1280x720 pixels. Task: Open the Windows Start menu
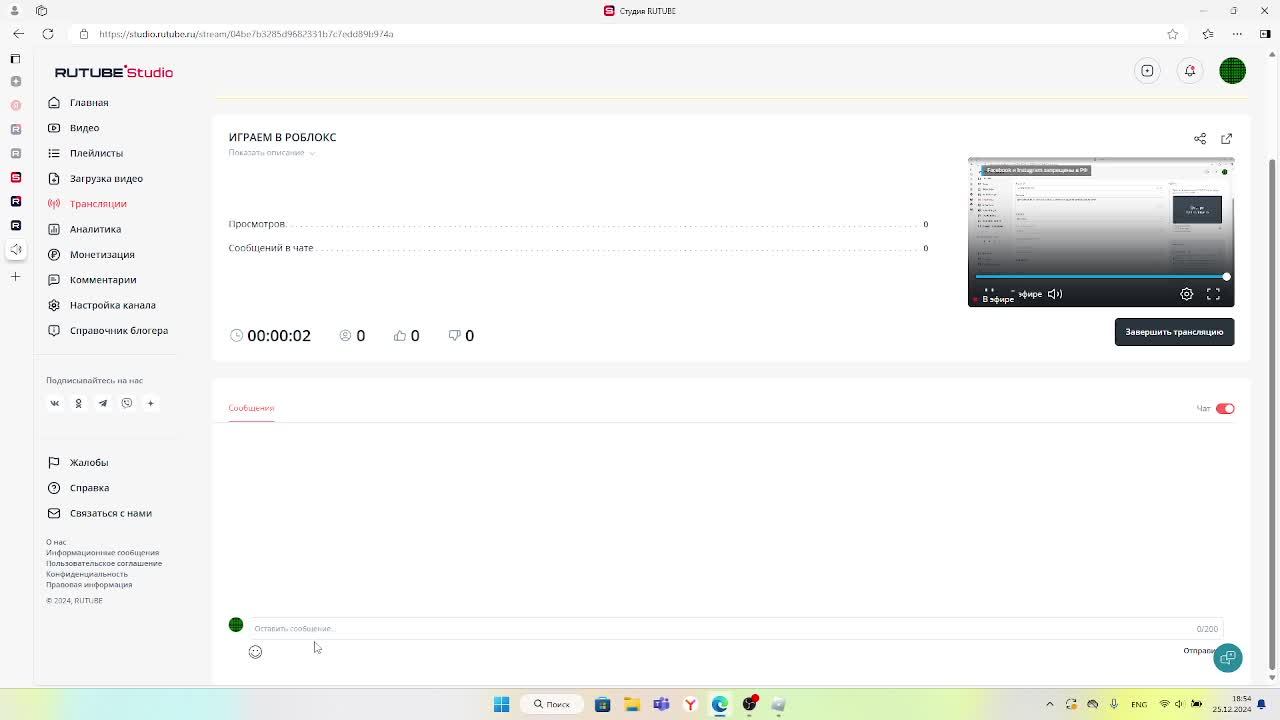coord(501,704)
